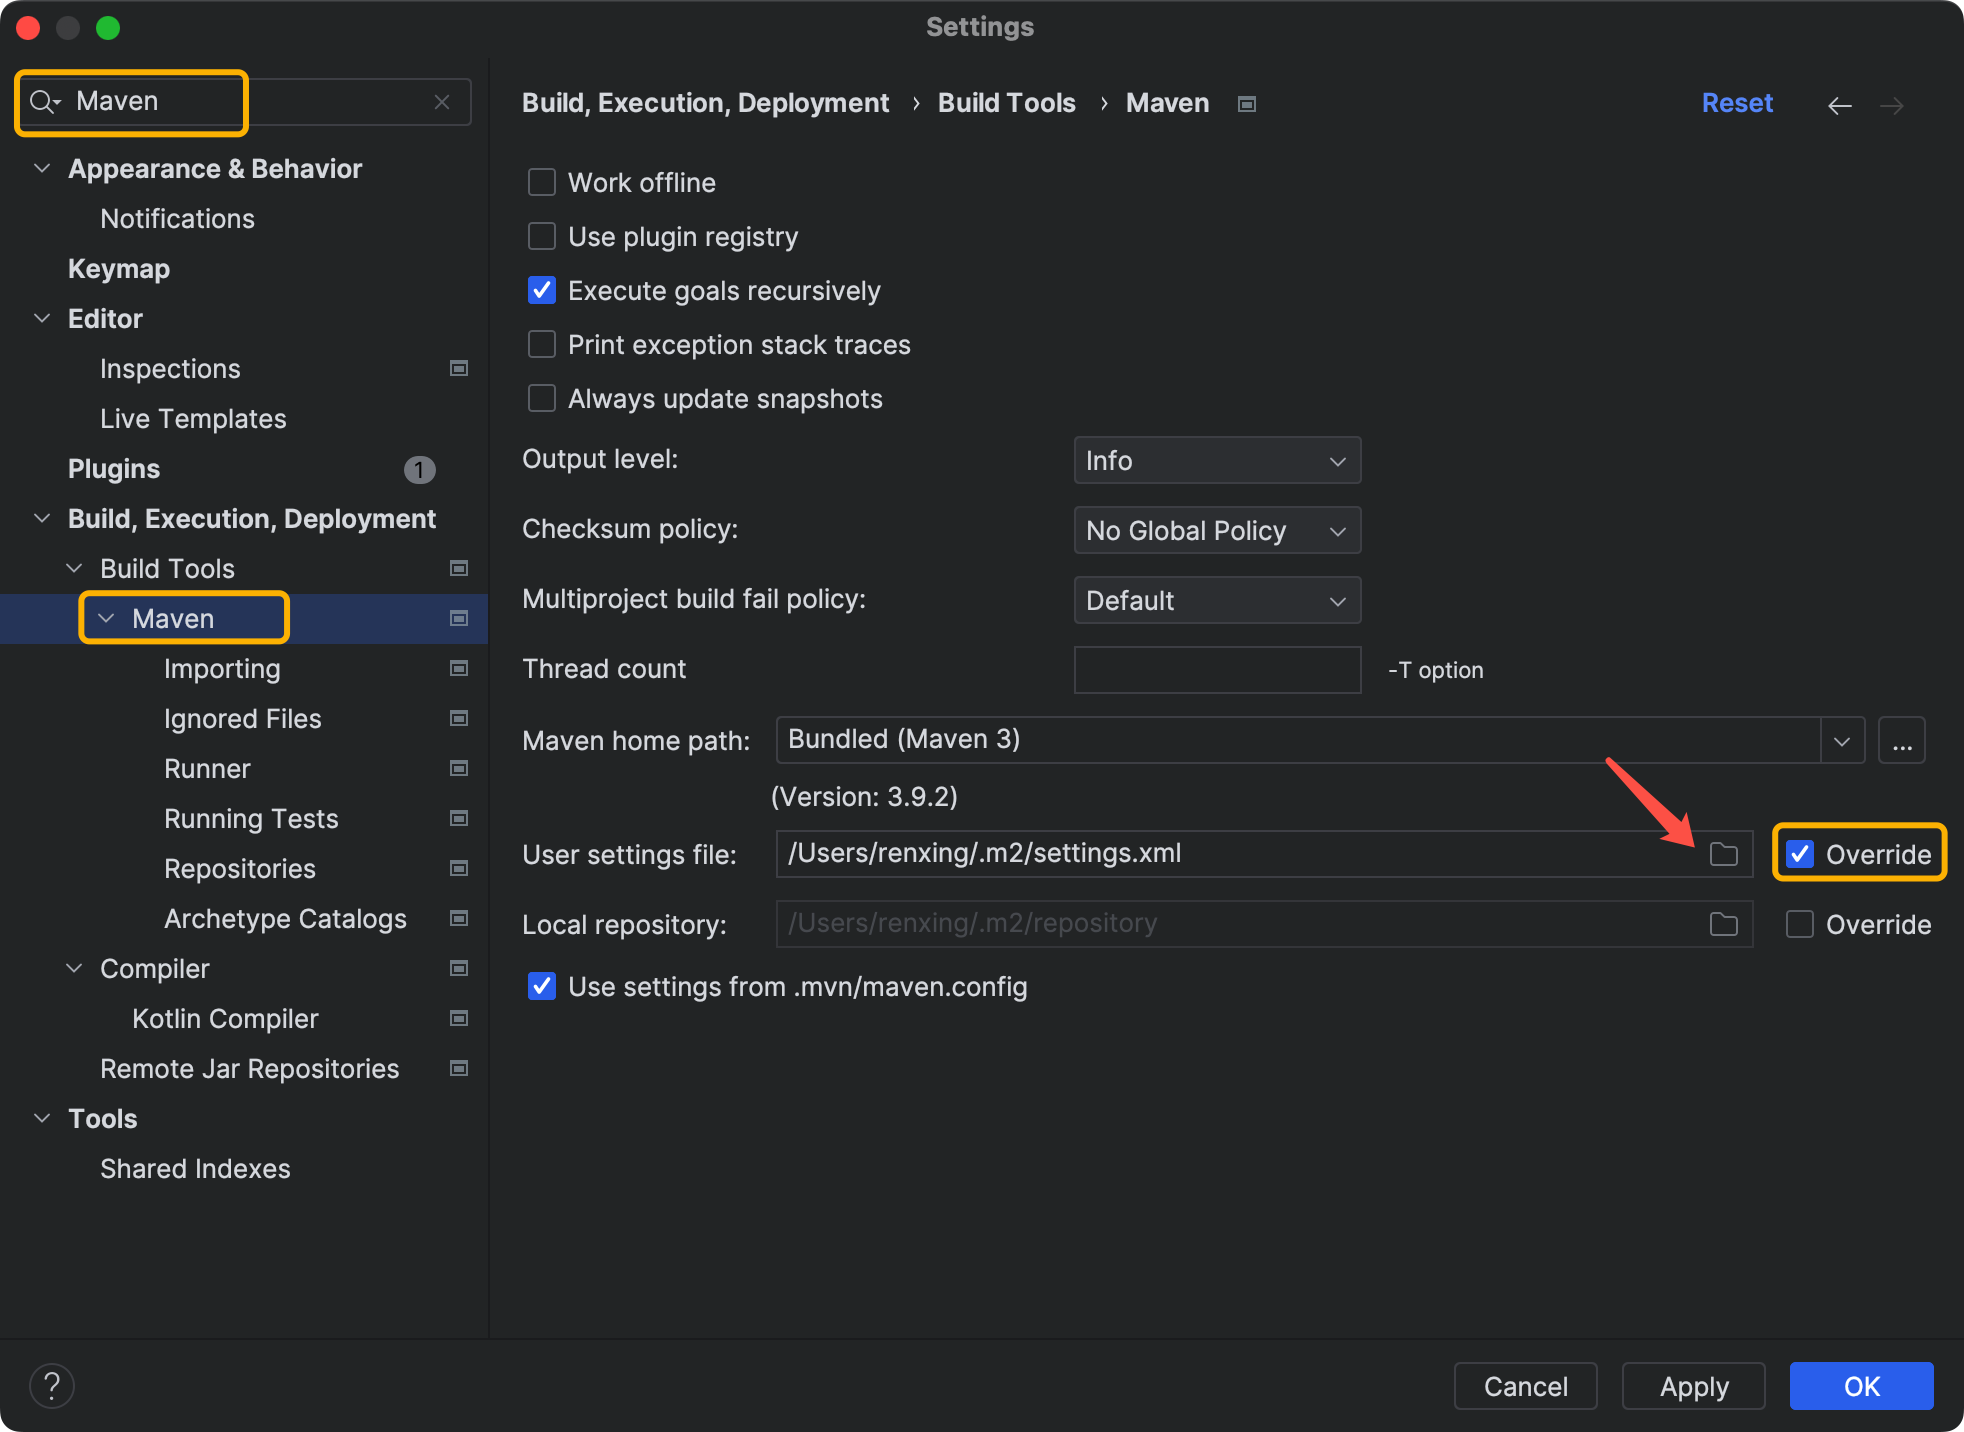Toggle Use settings from .mvn/maven.config
Screen dimensions: 1964x1432
click(542, 986)
